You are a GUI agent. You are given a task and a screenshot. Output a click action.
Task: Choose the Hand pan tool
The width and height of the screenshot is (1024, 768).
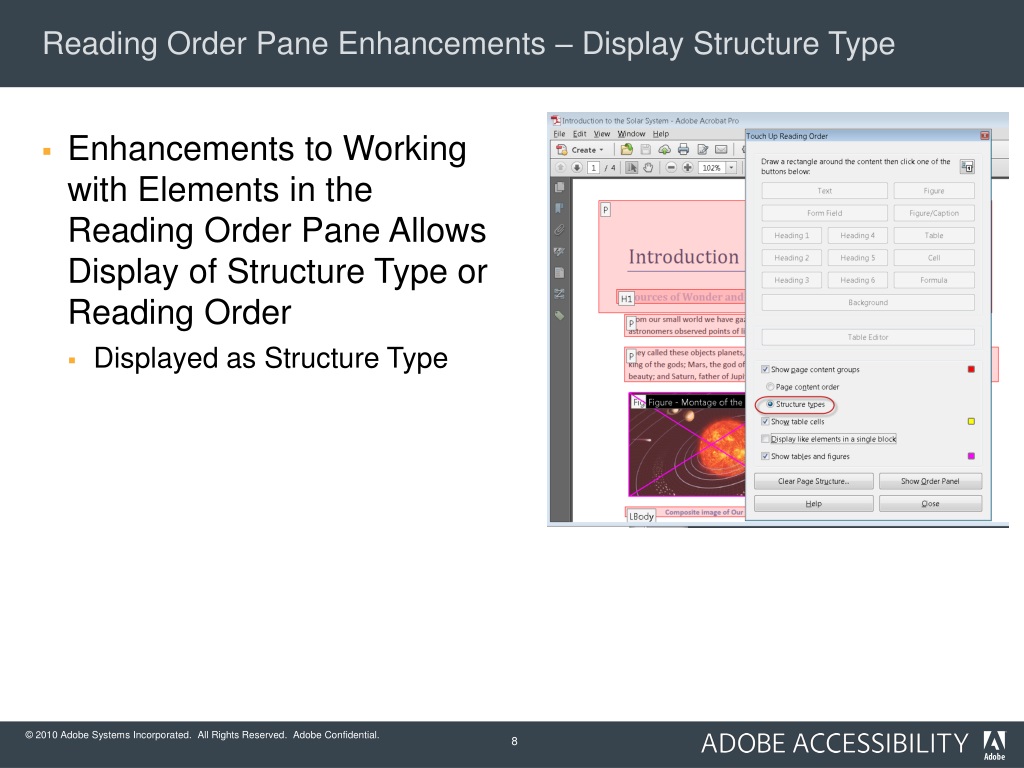point(648,168)
